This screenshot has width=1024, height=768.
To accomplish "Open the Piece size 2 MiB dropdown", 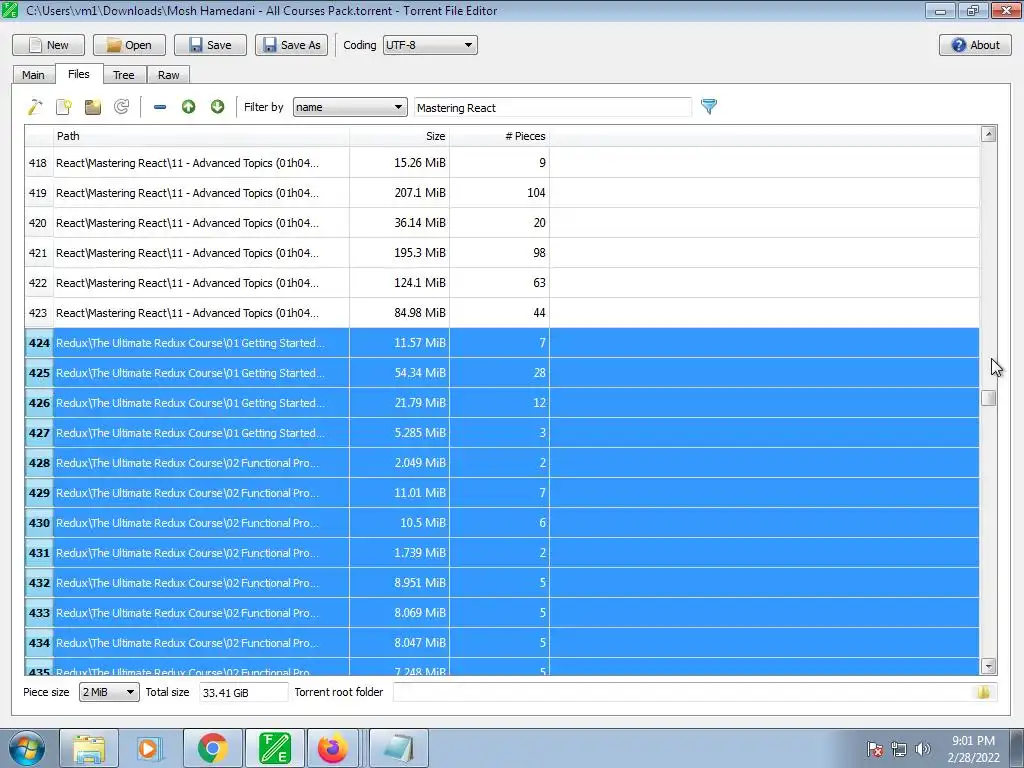I will coord(109,692).
